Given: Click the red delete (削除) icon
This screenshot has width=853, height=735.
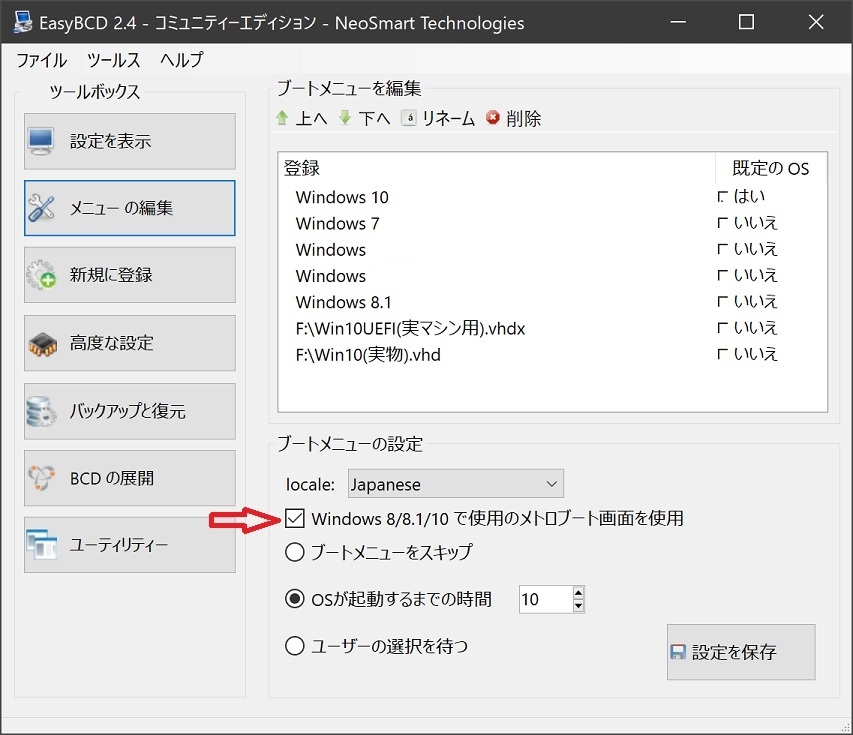Looking at the screenshot, I should pos(493,118).
